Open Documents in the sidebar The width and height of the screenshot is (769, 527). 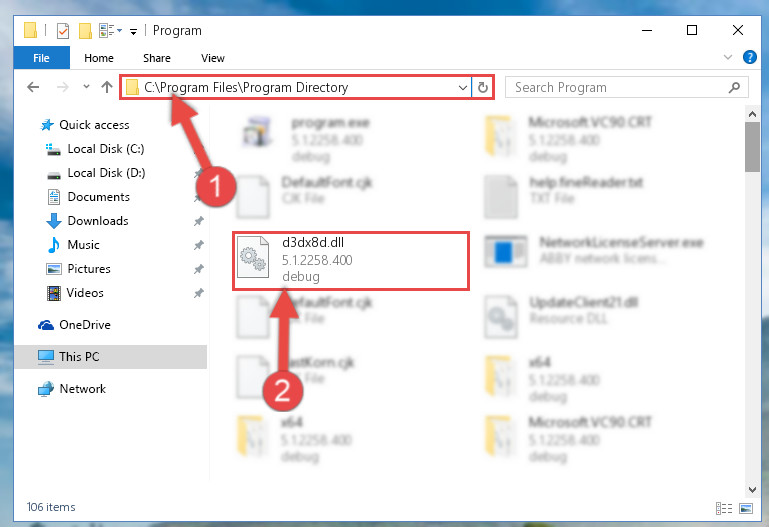[88, 197]
